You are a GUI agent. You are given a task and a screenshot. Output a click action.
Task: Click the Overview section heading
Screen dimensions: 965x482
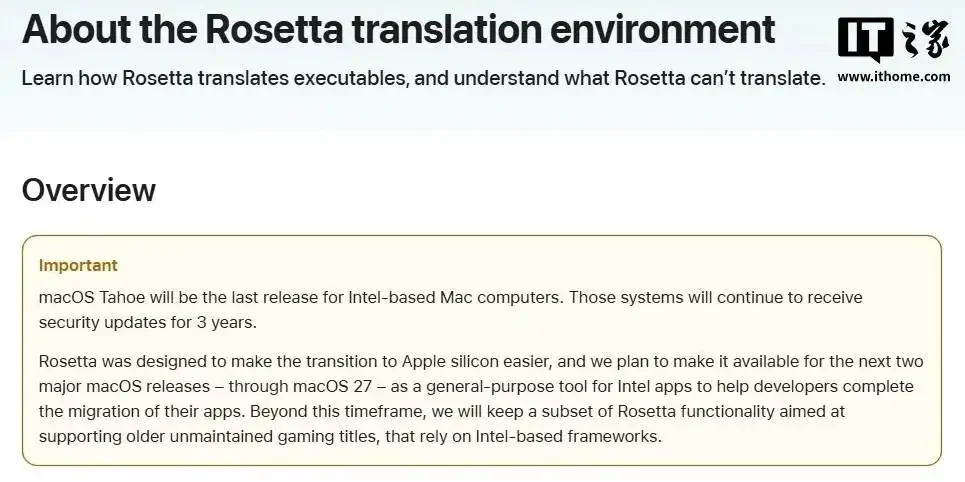point(89,190)
